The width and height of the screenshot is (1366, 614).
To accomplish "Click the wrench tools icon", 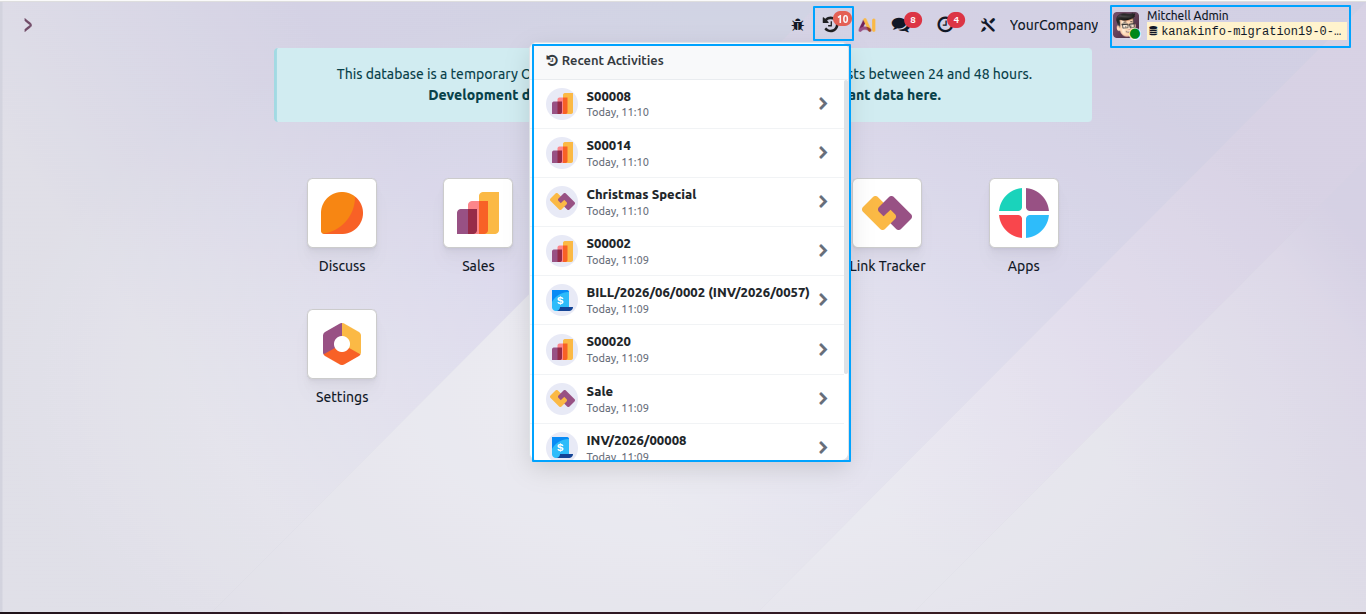I will (988, 25).
